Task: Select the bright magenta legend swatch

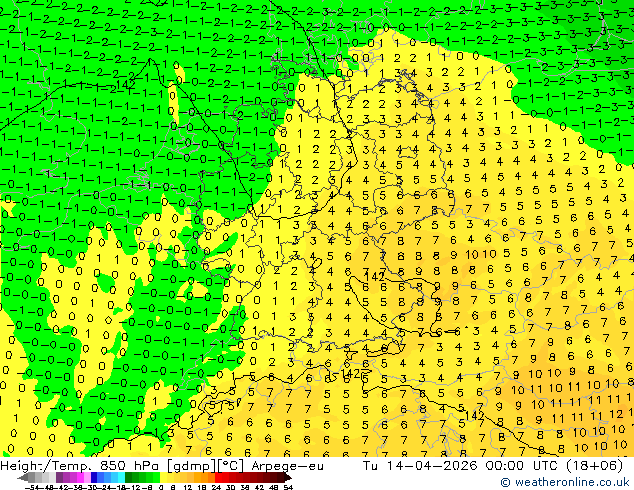Action: (80, 477)
